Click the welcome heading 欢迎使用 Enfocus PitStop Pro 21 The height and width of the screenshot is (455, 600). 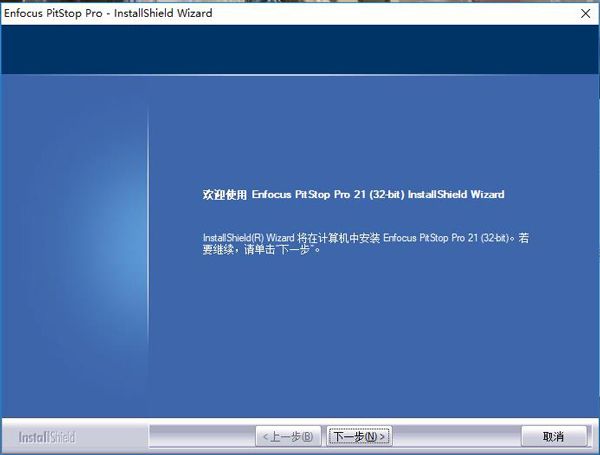[353, 194]
